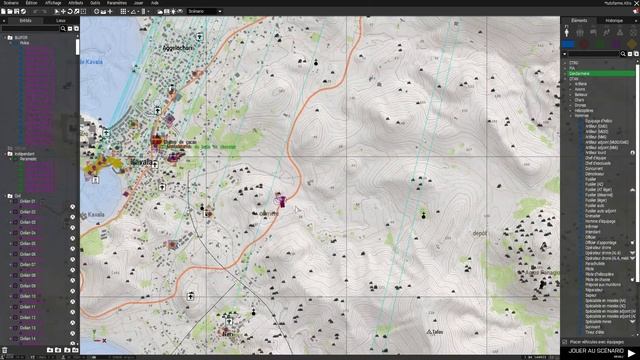Screen dimensions: 640x360
Task: Open the environment weather settings icon
Action: click(160, 11)
